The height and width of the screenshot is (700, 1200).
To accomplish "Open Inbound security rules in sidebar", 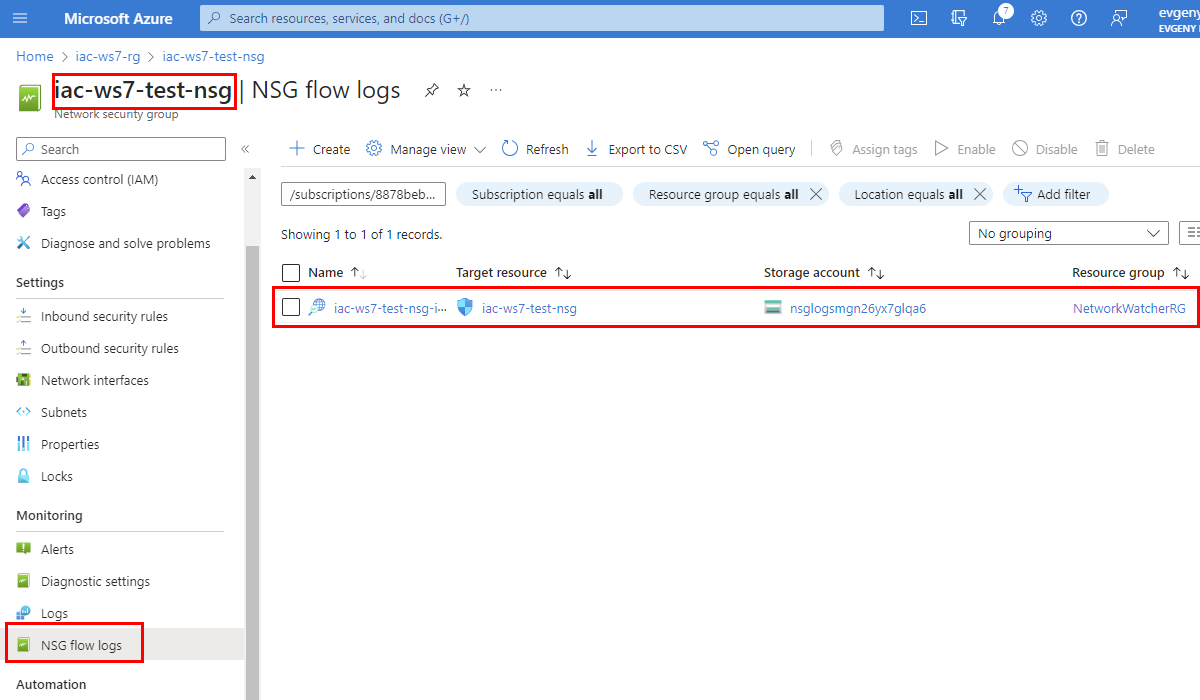I will (104, 316).
